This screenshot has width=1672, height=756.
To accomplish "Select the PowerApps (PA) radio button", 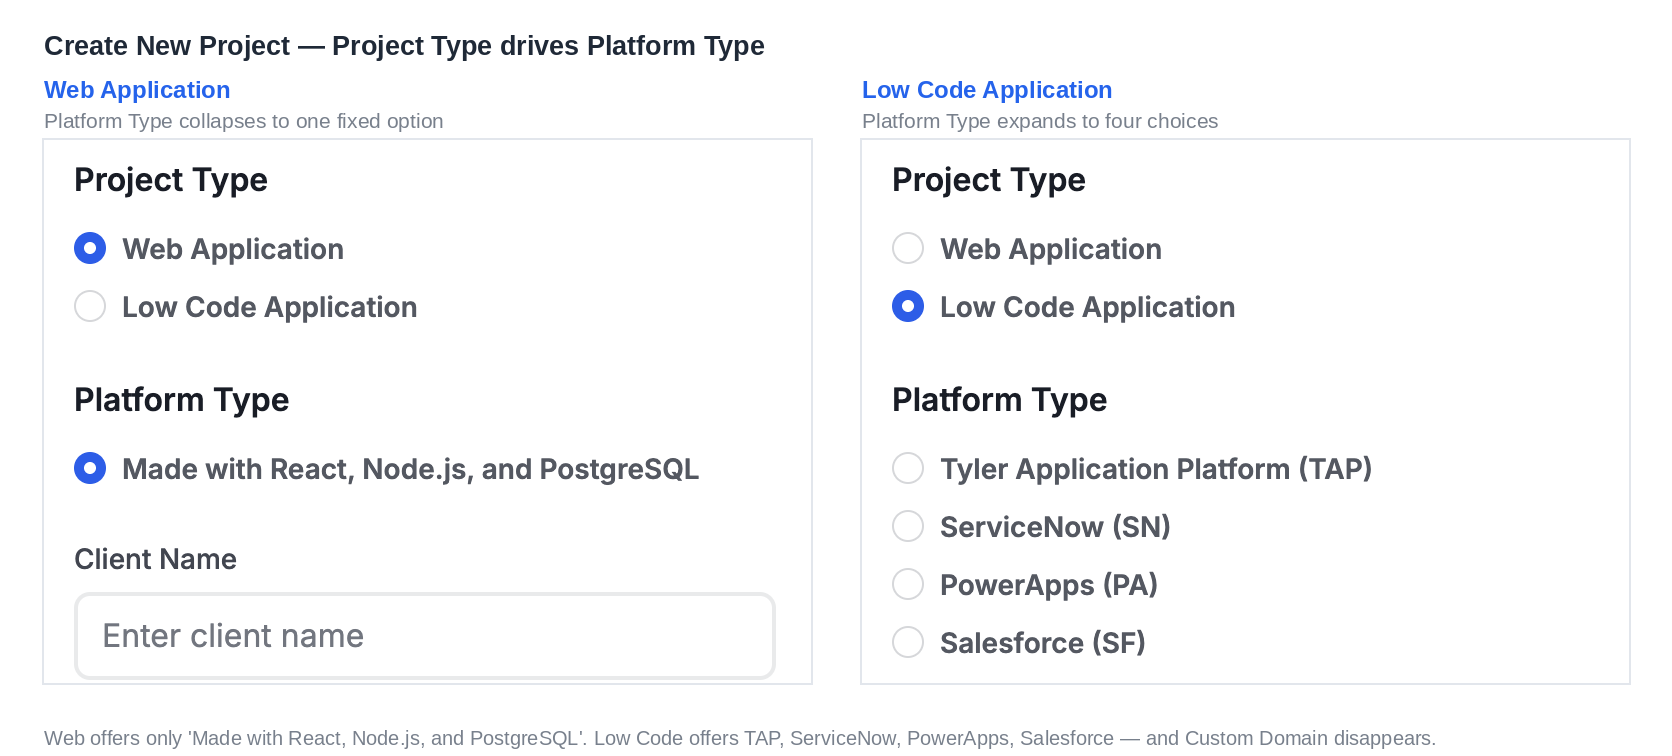I will (908, 584).
